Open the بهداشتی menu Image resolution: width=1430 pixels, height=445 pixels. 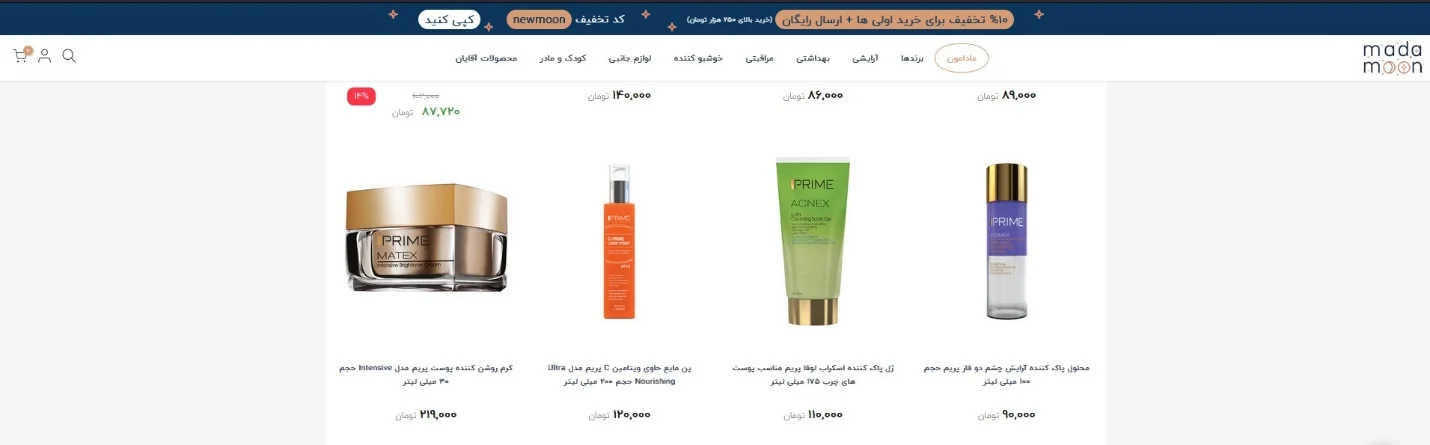point(812,58)
